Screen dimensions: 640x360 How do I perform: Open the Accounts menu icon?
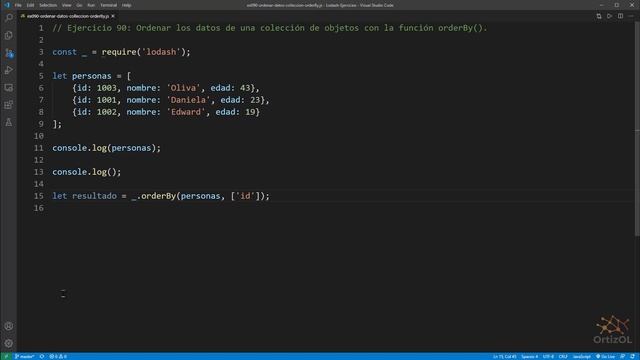point(9,326)
